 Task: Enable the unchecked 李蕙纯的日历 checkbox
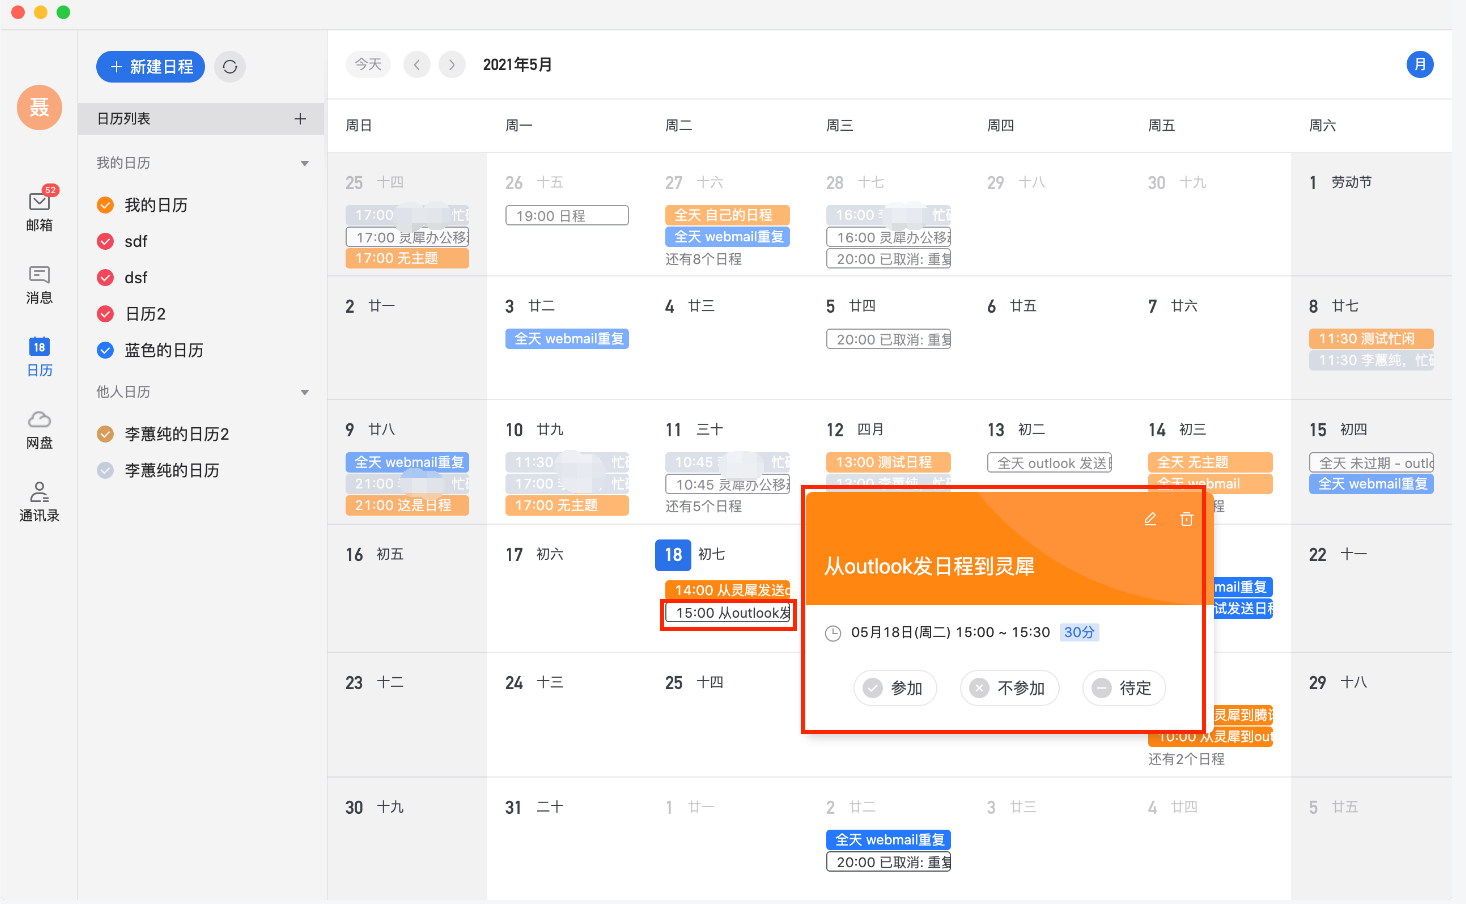105,470
